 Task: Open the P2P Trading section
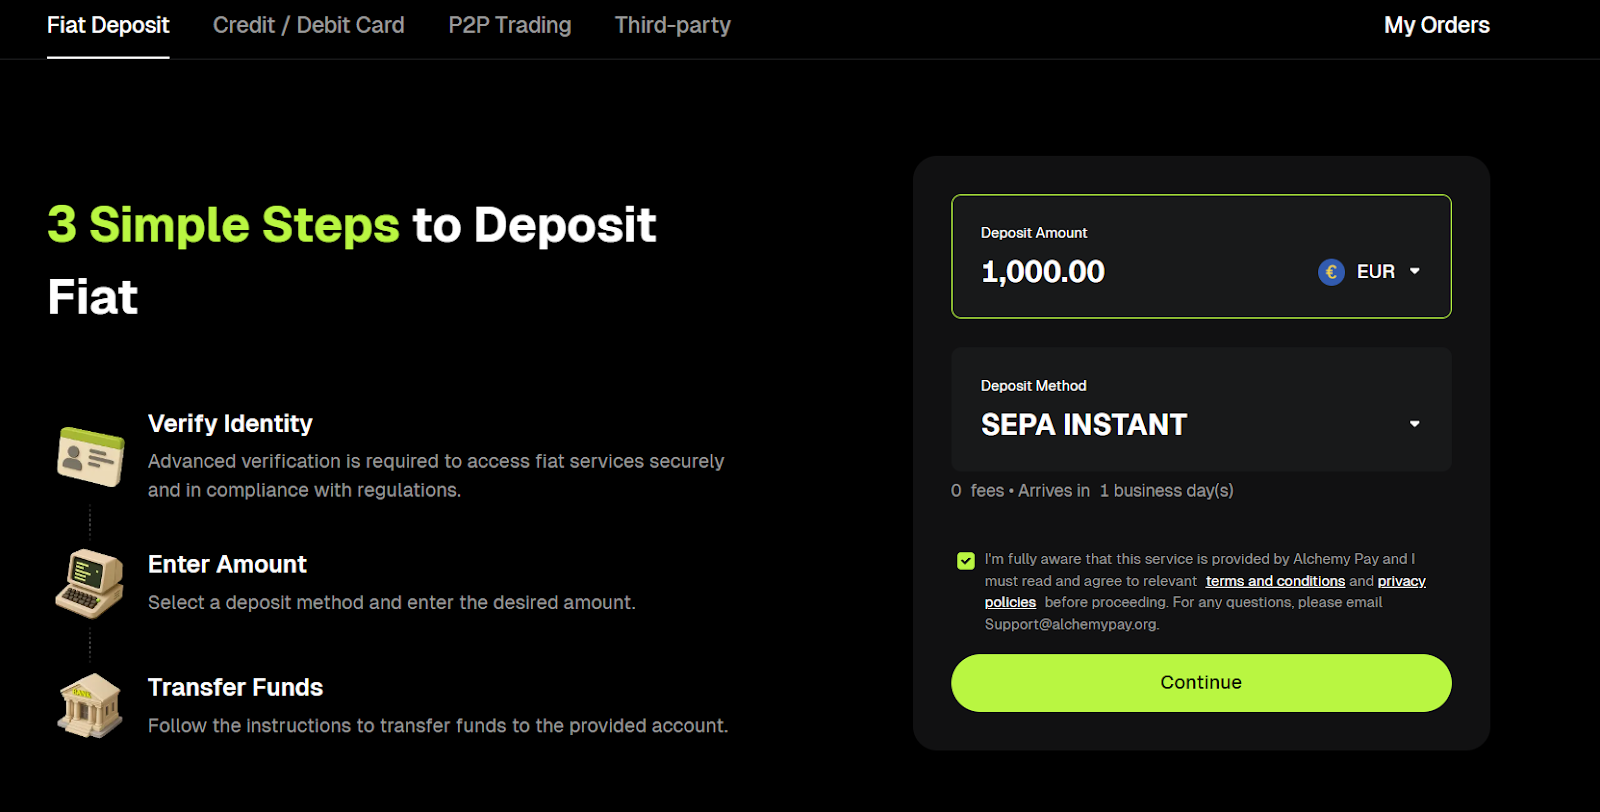[x=509, y=25]
